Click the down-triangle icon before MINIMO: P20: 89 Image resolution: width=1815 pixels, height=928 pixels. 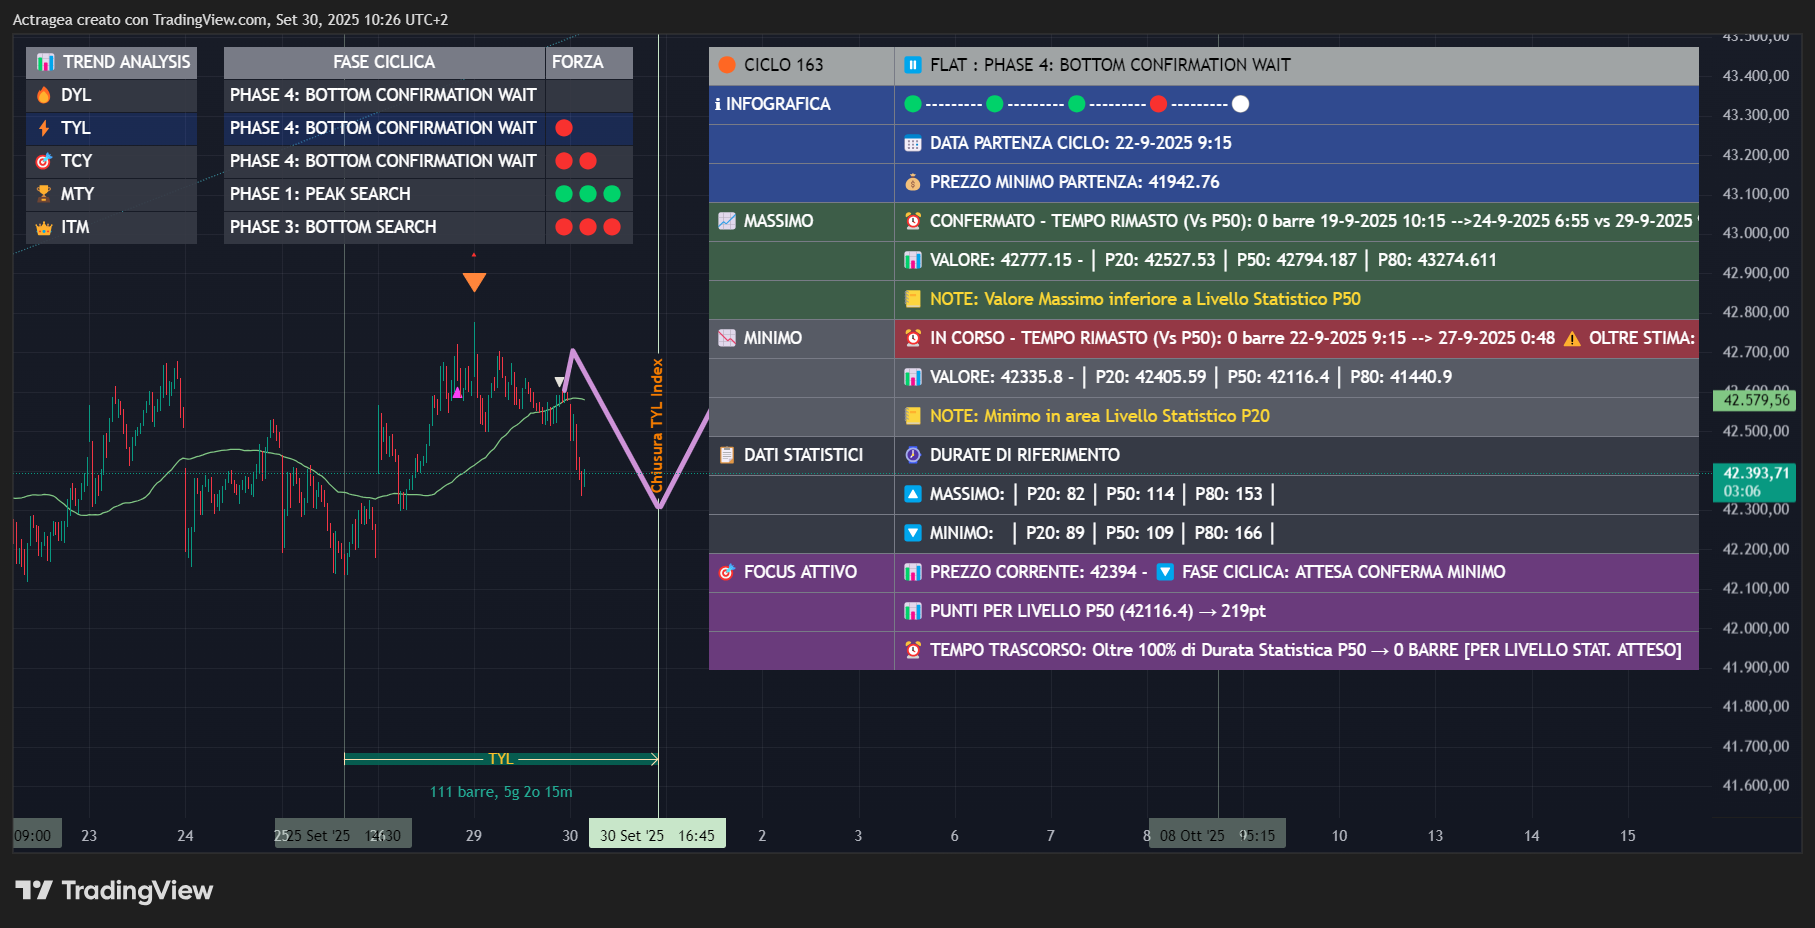coord(913,533)
